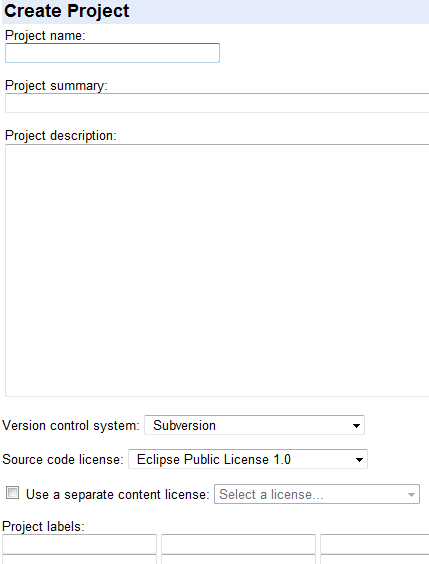Select the middle top-row Project labels field

click(x=238, y=544)
